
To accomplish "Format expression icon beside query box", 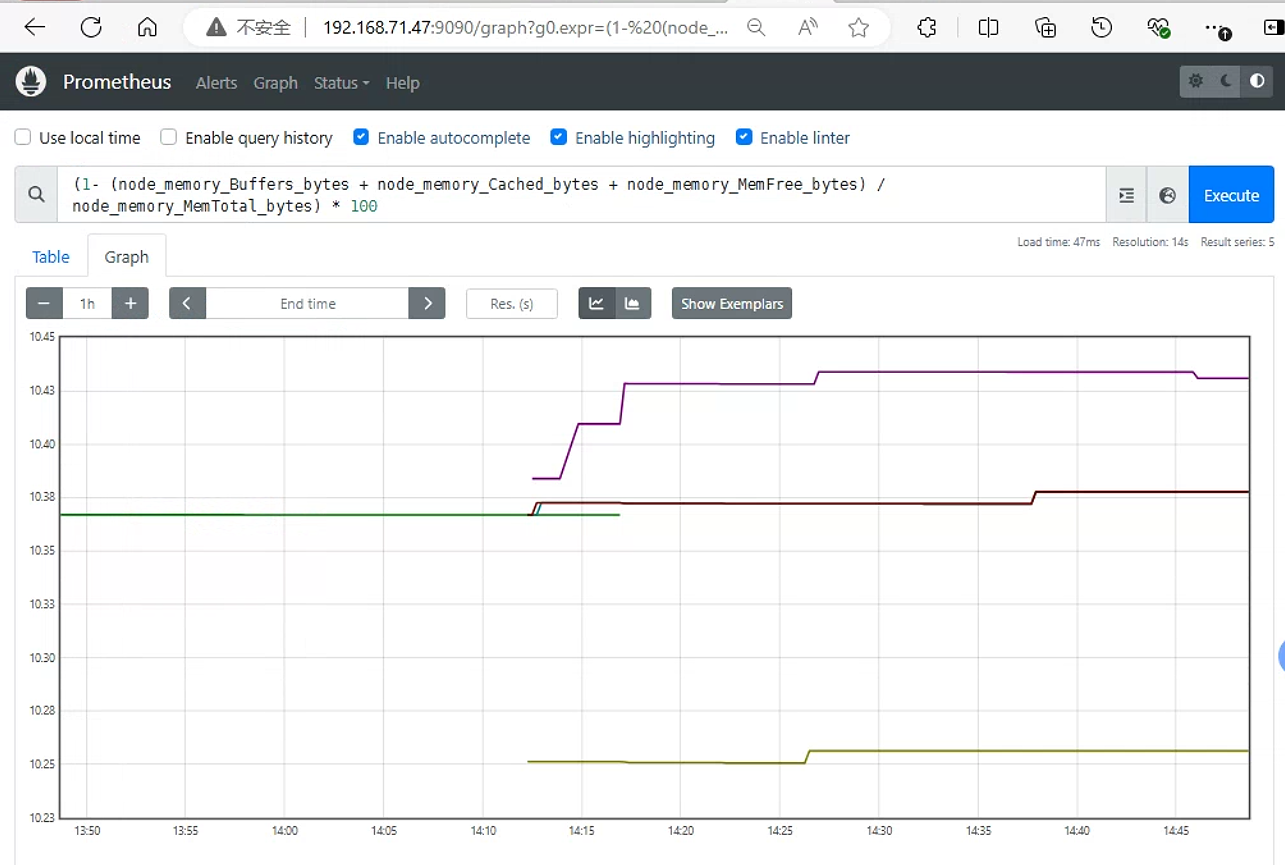I will point(1127,195).
